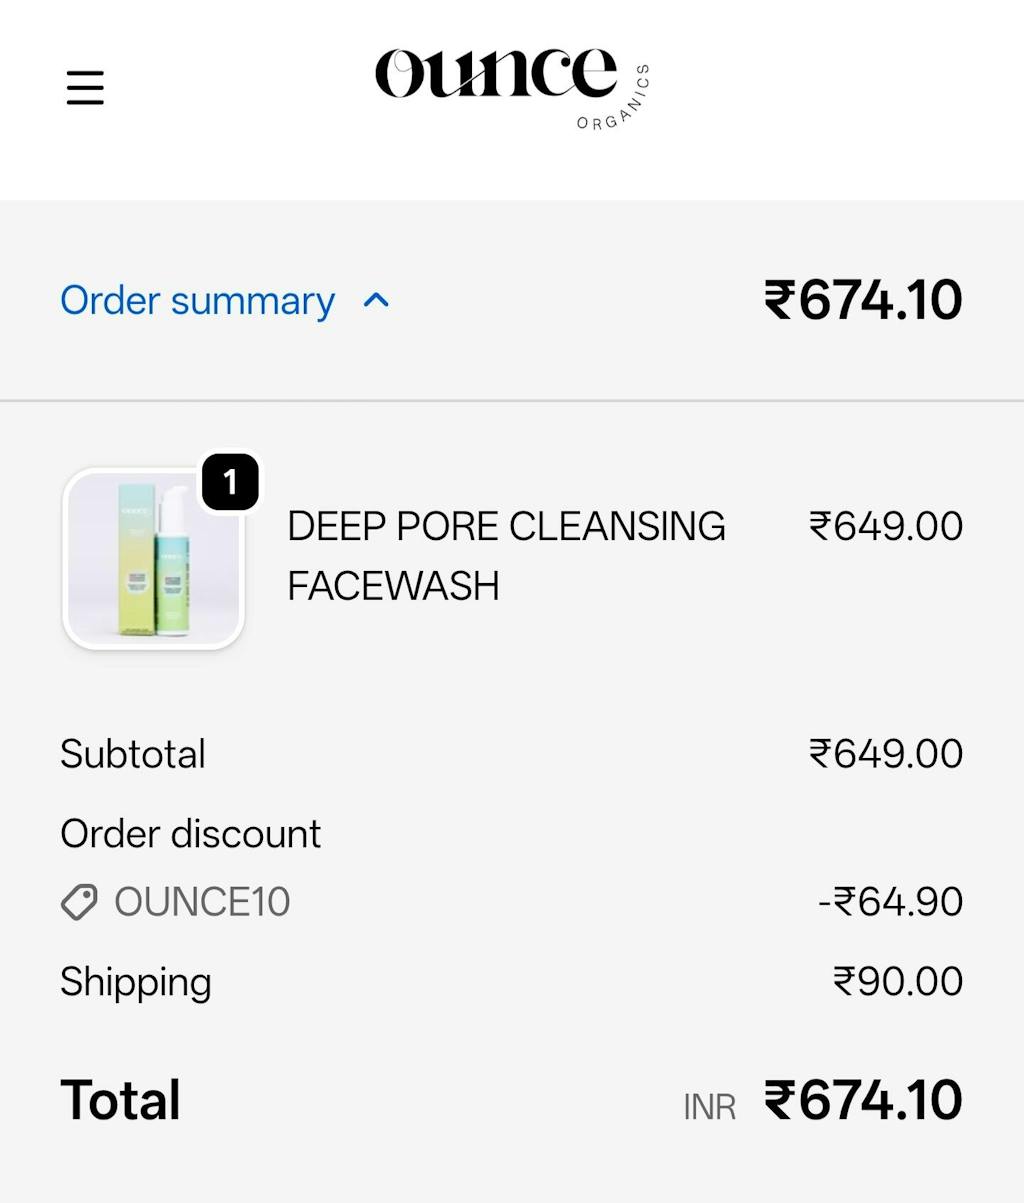This screenshot has width=1024, height=1203.
Task: Click the discount amount -₹64.90
Action: [x=890, y=902]
